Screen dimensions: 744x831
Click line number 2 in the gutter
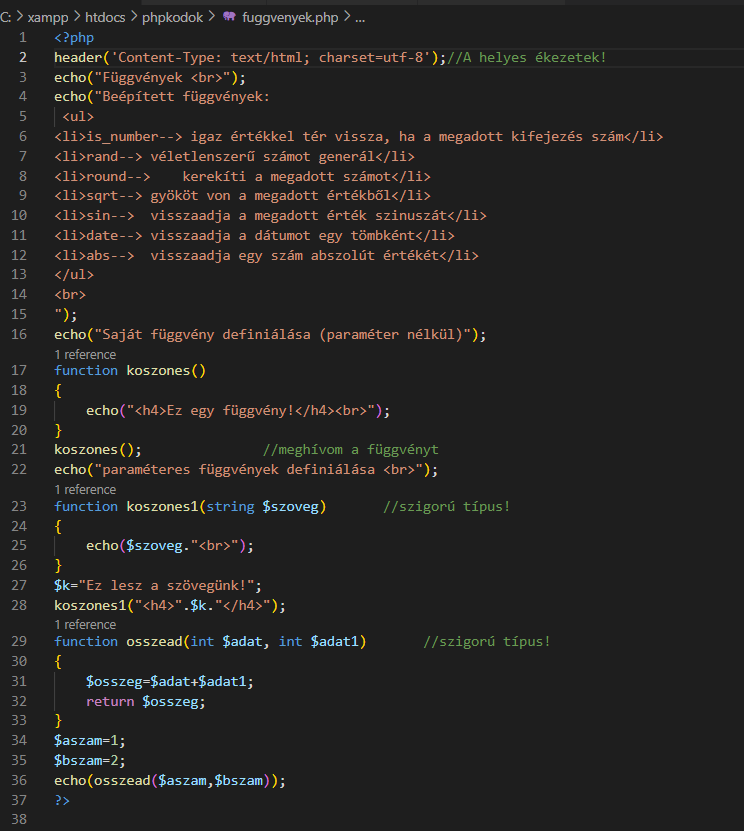coord(23,57)
